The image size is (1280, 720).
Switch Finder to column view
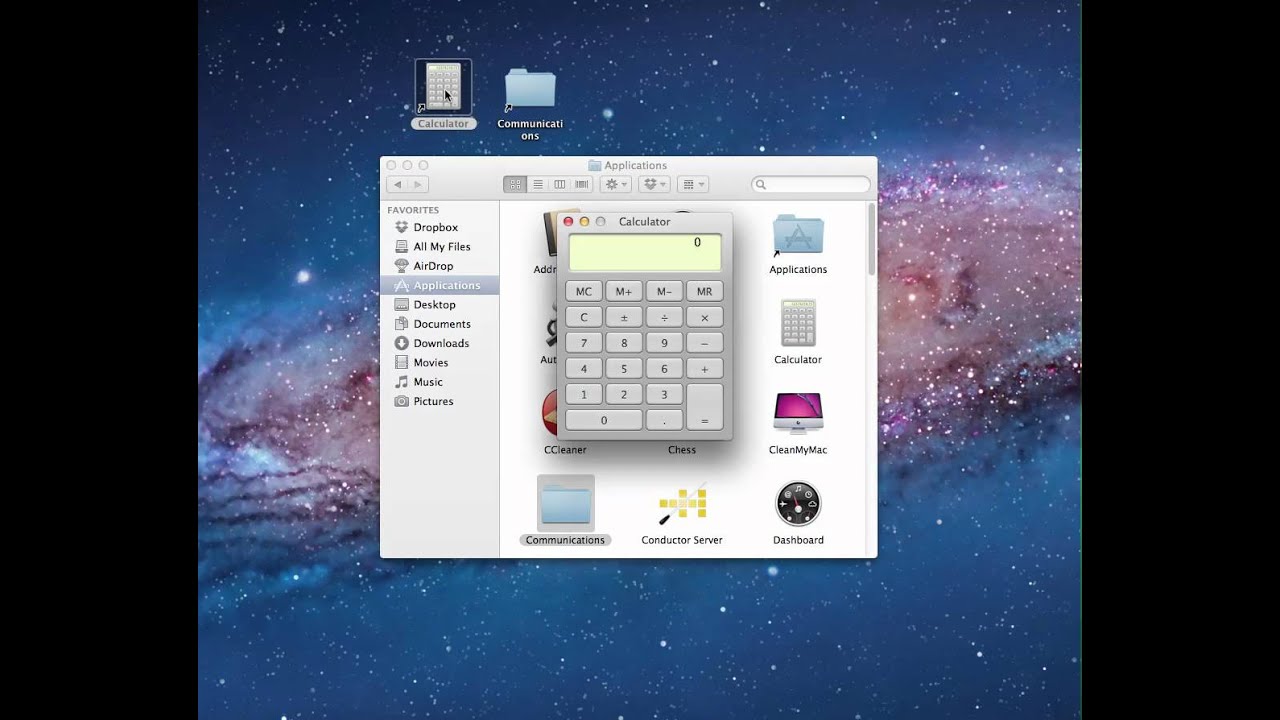tap(559, 185)
